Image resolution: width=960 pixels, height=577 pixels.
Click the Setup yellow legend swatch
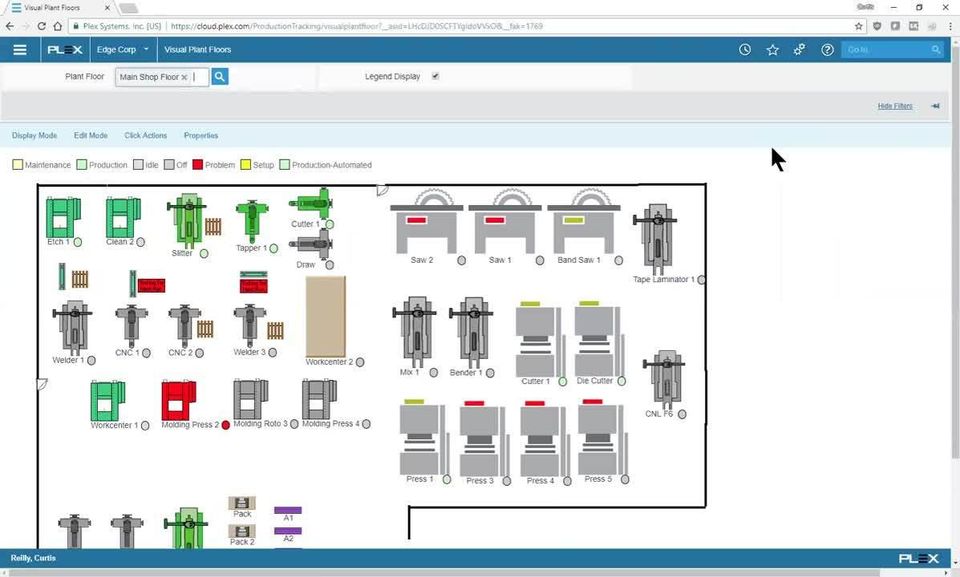(246, 165)
